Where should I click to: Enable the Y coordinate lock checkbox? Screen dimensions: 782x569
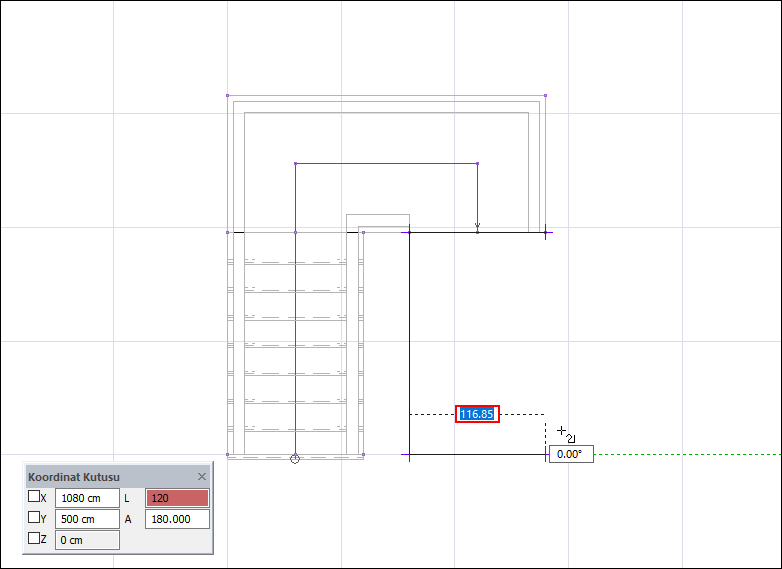point(34,517)
